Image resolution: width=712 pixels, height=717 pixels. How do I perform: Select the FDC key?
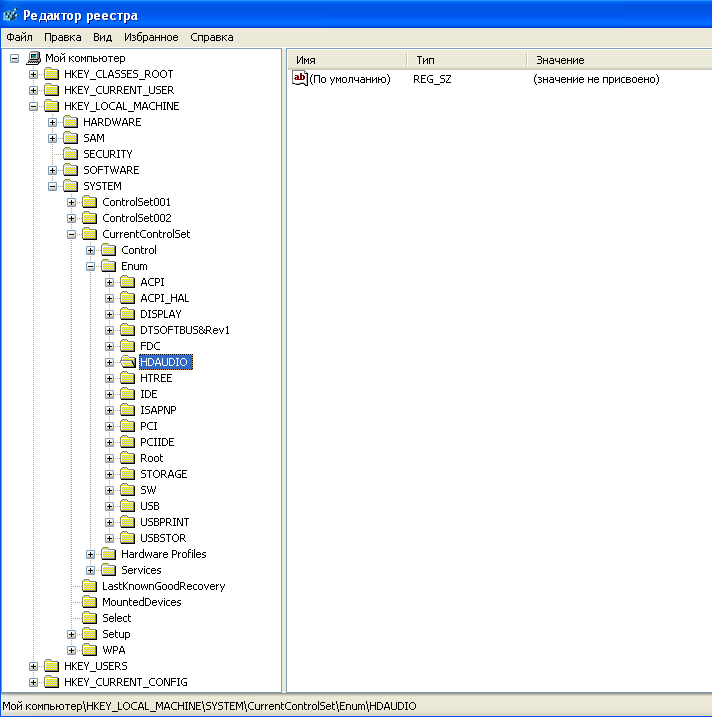point(150,346)
